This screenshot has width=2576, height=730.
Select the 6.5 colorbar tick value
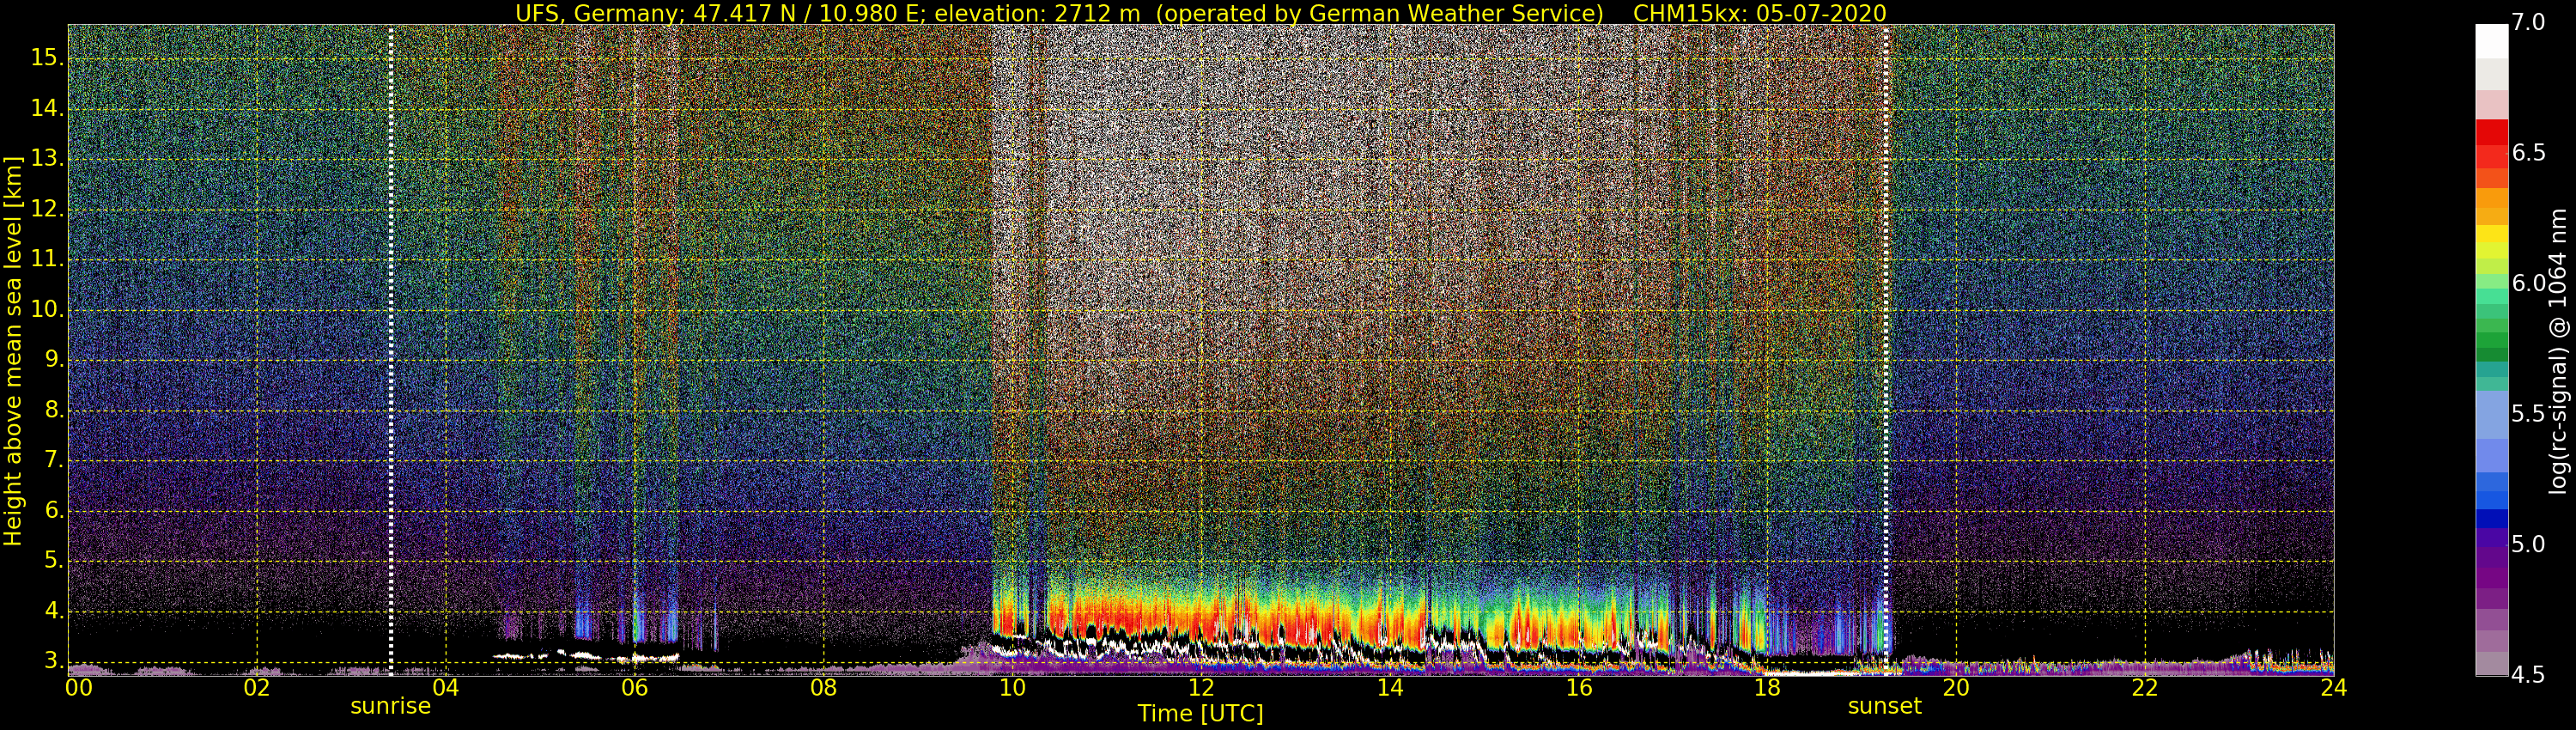click(x=2529, y=152)
